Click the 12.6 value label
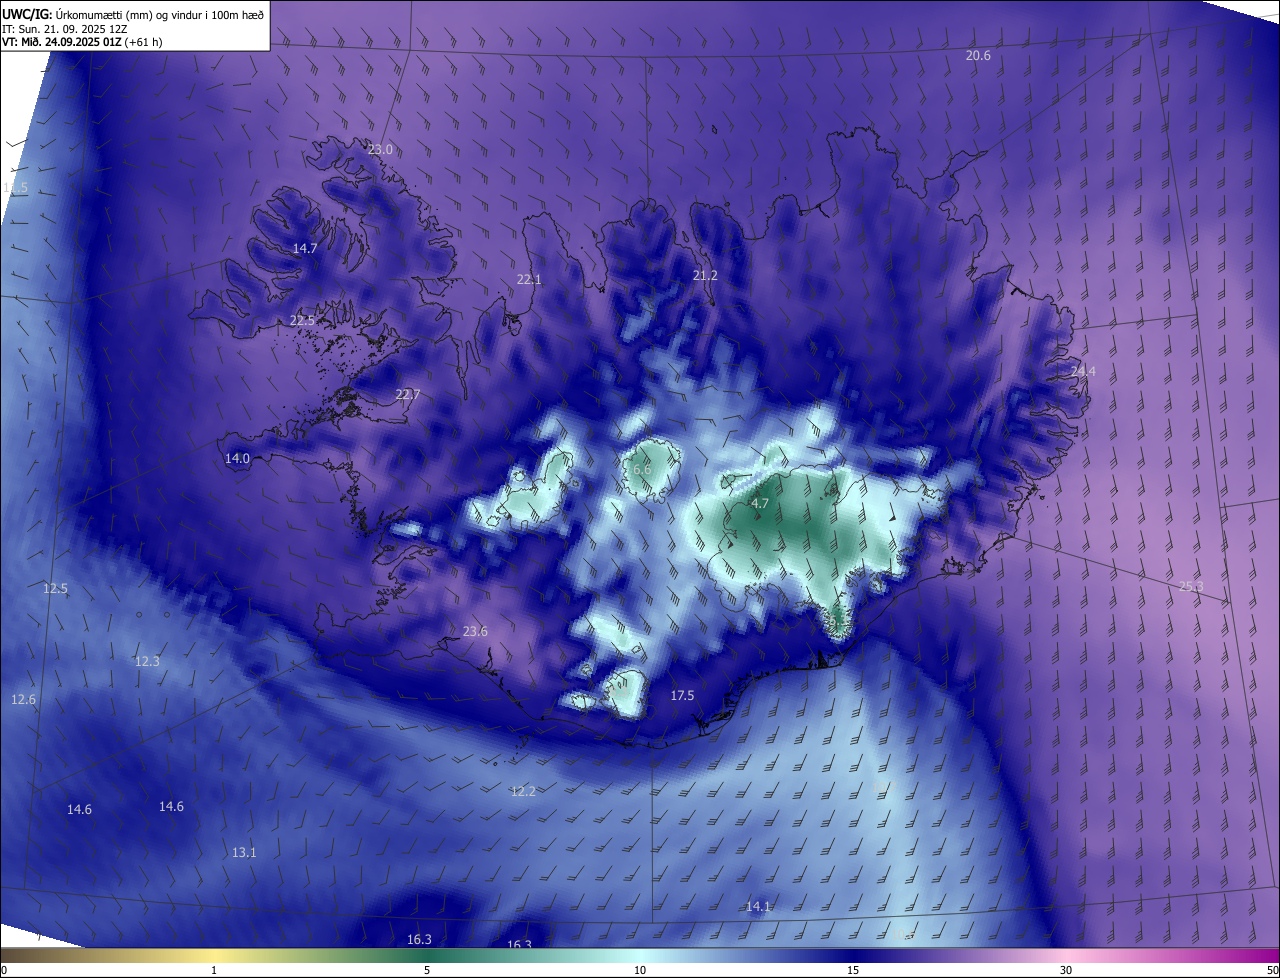 click(x=23, y=700)
